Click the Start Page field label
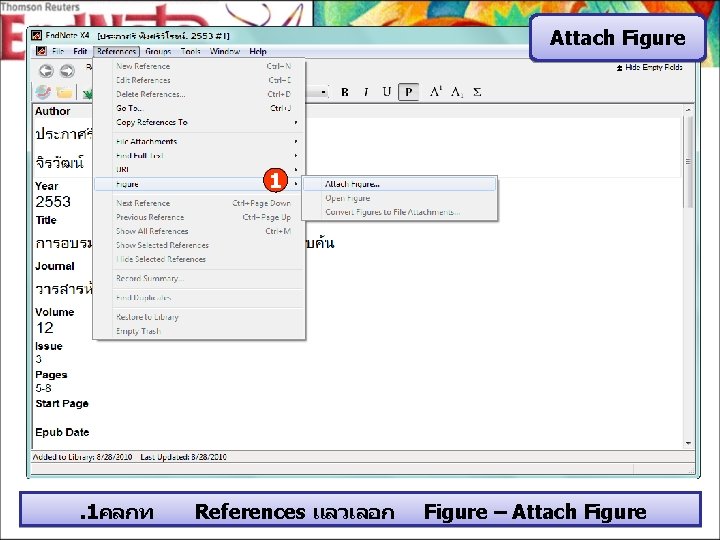 point(62,404)
